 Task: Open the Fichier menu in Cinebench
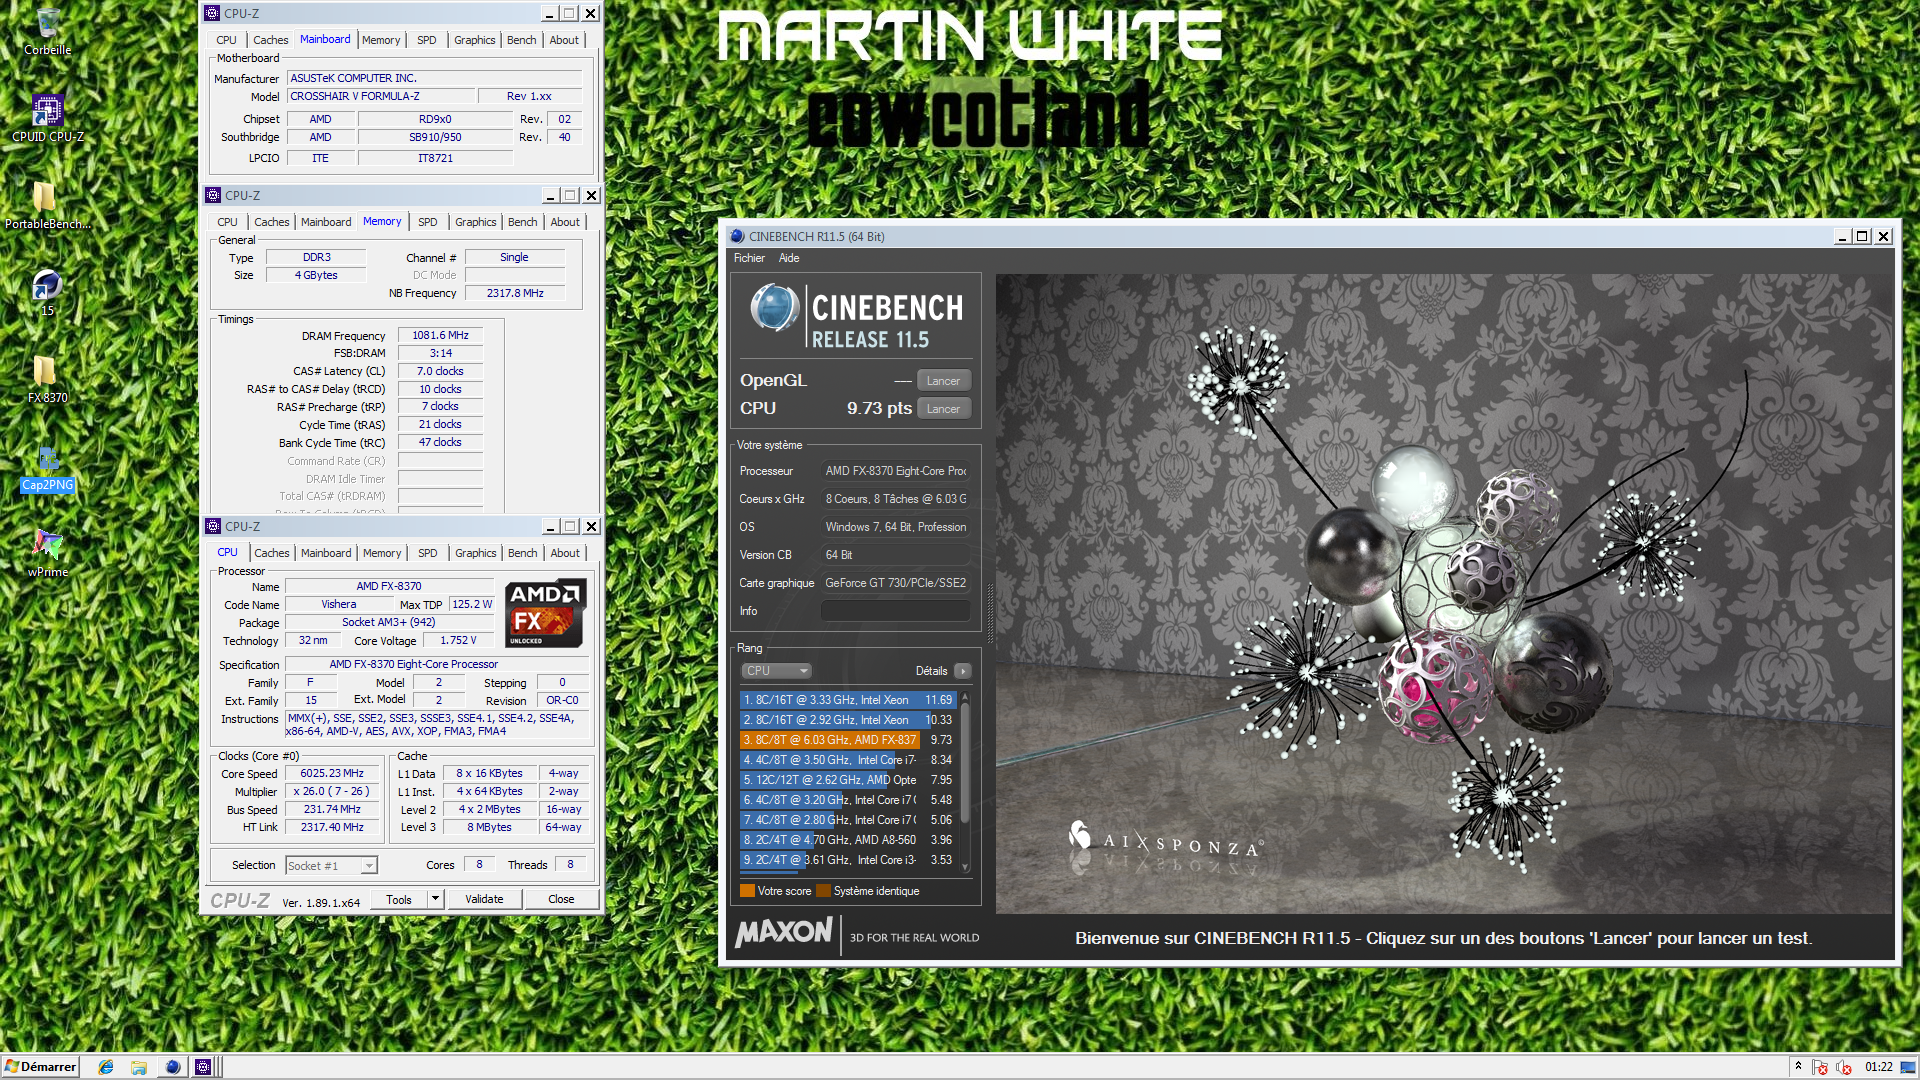(x=749, y=258)
